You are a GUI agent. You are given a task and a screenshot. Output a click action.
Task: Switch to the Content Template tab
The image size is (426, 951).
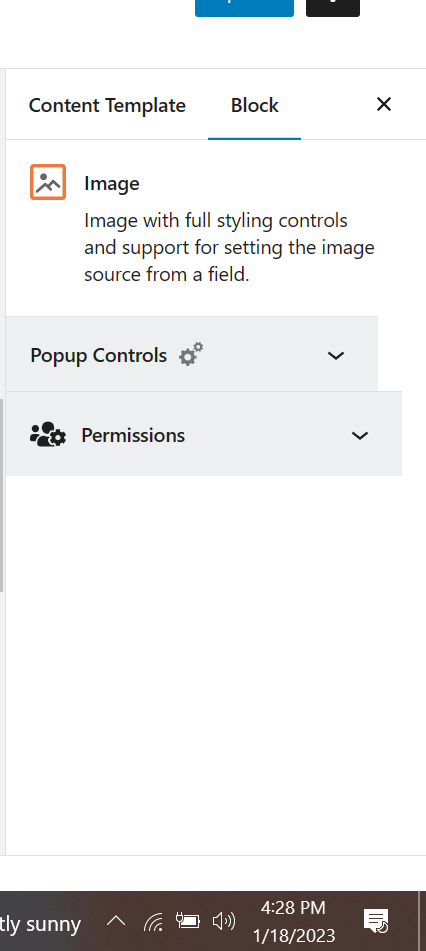[107, 105]
